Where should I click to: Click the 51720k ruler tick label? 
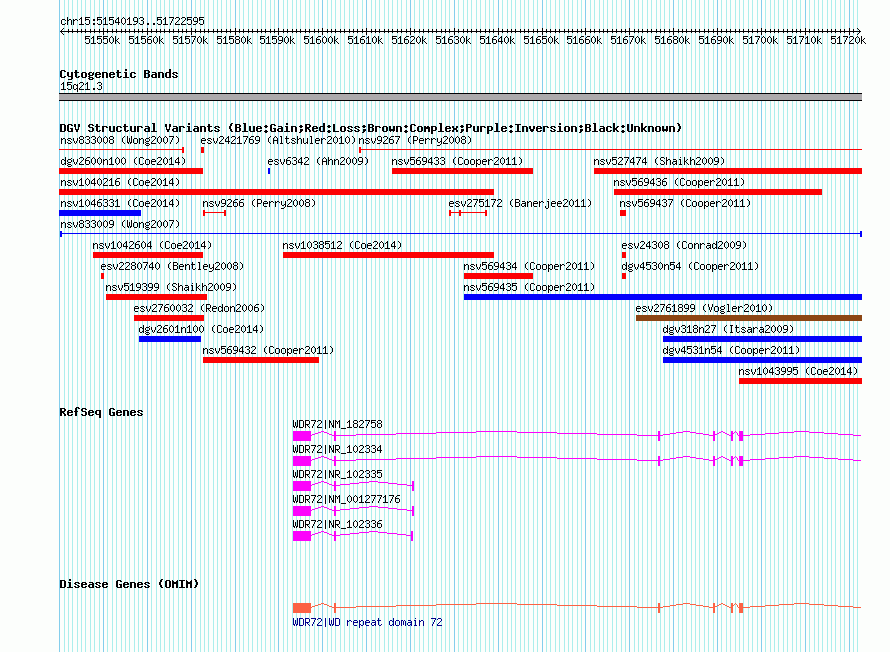(x=848, y=40)
